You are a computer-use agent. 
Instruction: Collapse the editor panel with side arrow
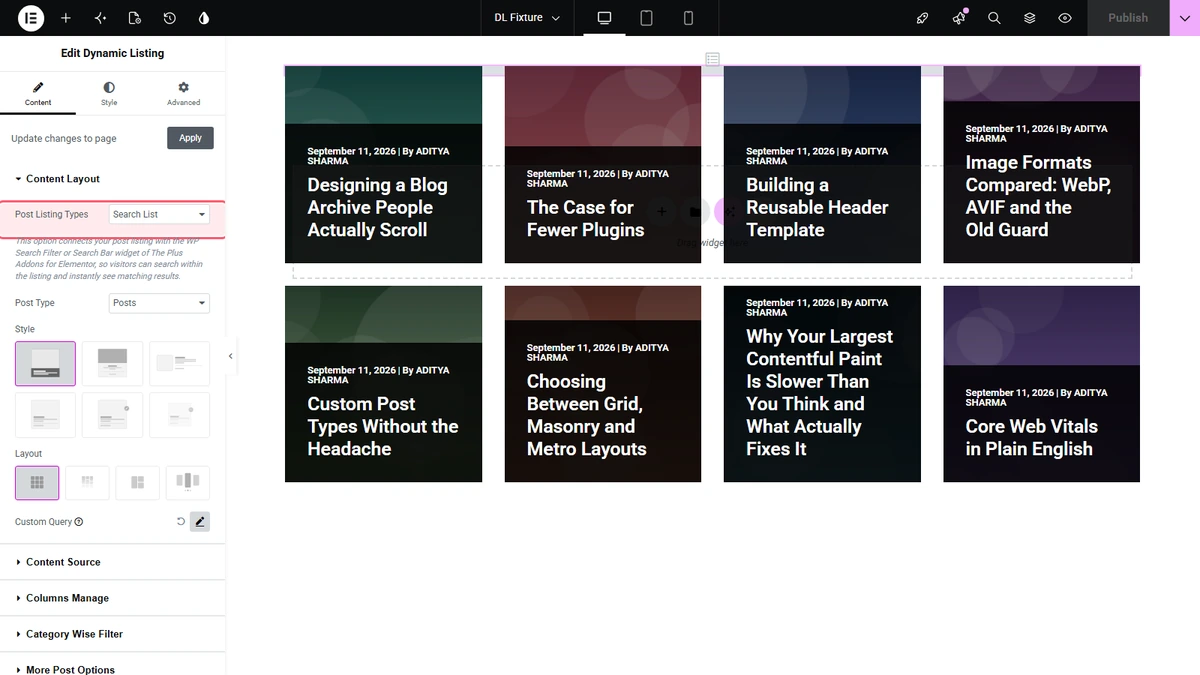[231, 356]
